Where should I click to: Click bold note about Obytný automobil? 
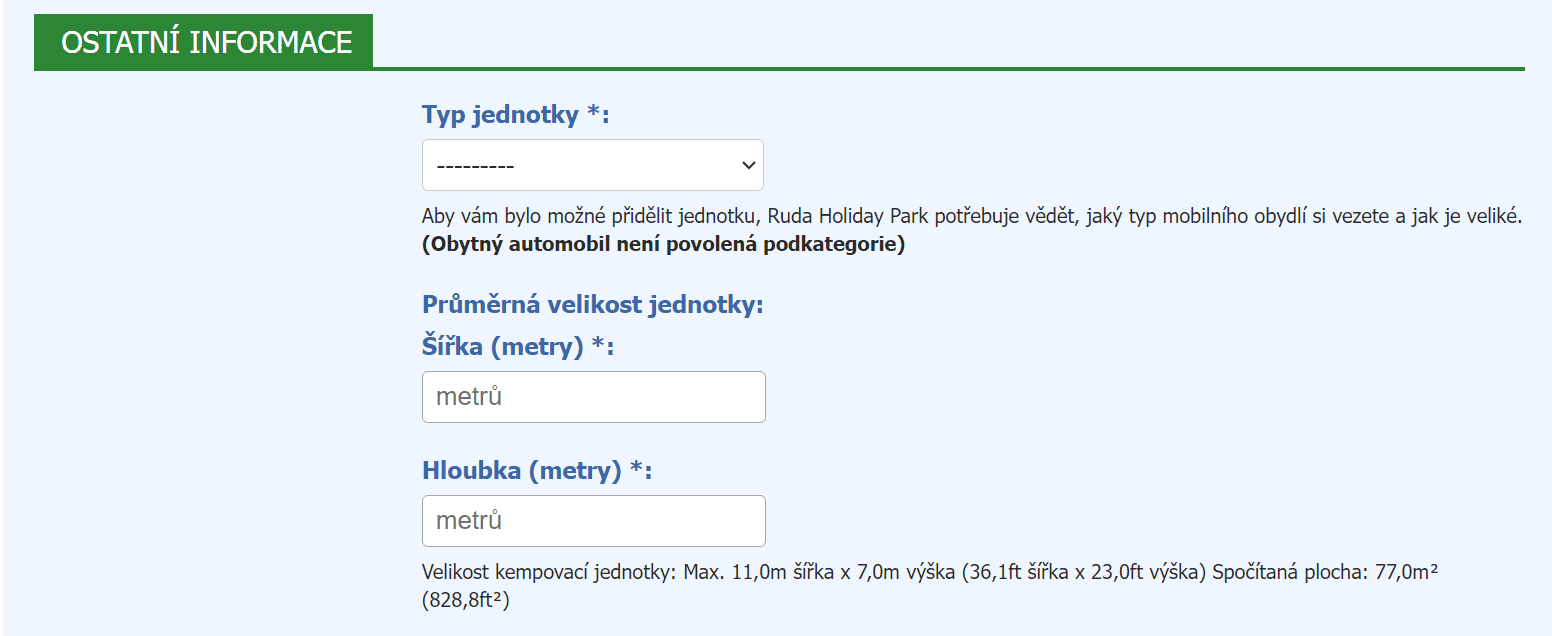(664, 245)
